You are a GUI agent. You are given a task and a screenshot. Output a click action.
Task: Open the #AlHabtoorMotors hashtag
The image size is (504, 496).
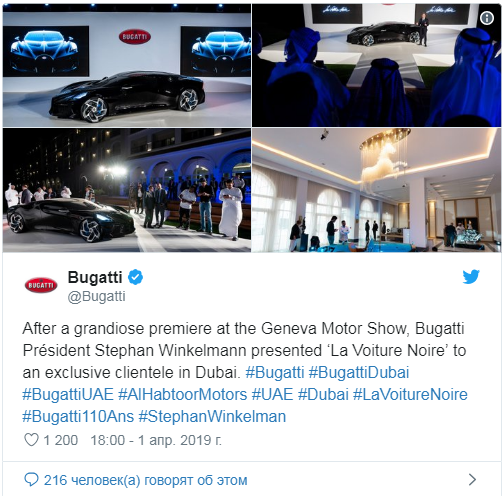(183, 395)
